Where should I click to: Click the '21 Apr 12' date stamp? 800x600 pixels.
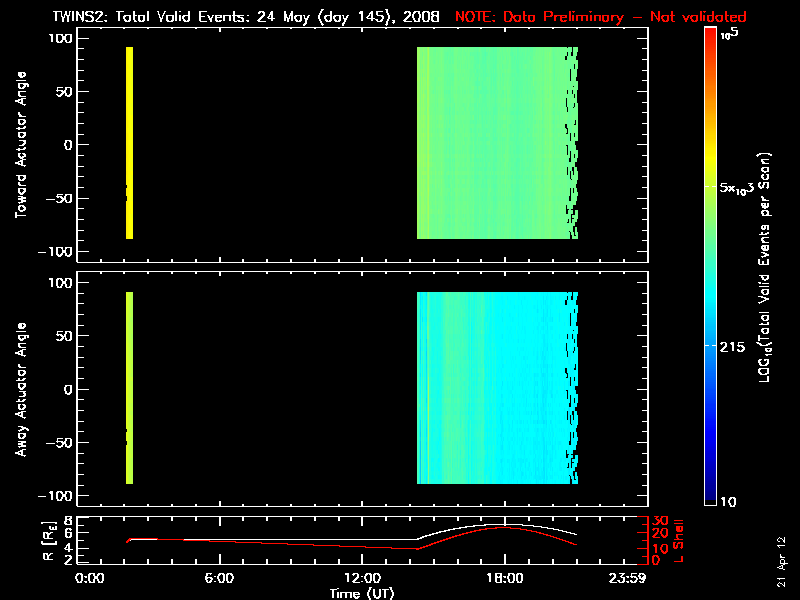(x=782, y=562)
